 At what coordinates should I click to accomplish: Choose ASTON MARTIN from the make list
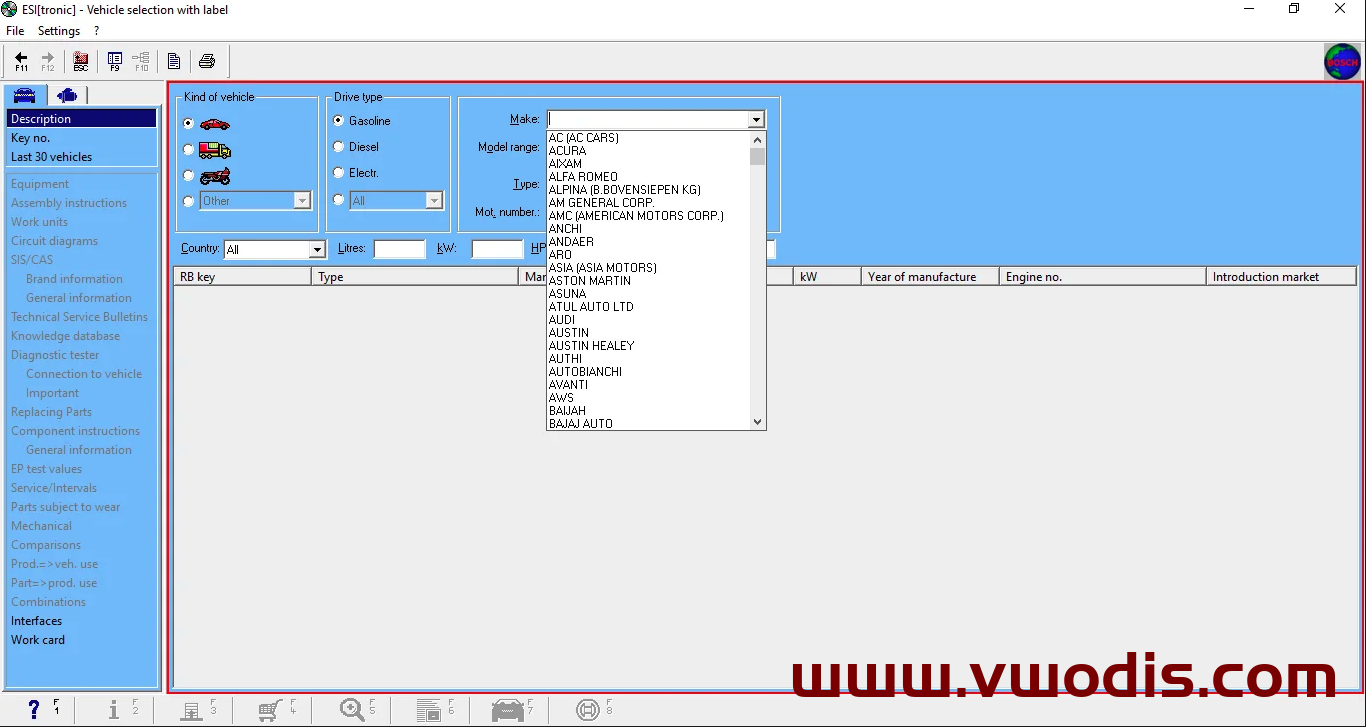coord(590,281)
